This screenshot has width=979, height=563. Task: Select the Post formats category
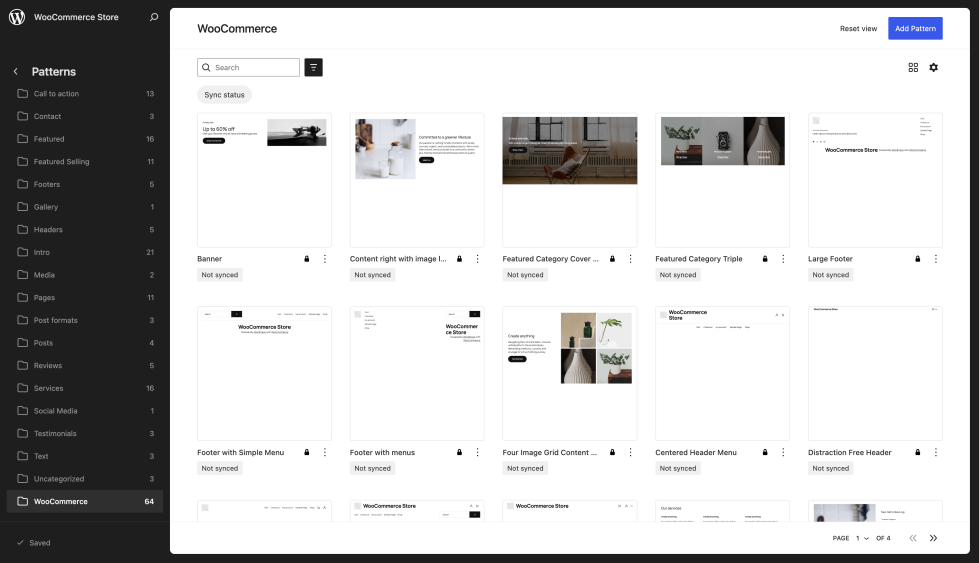[85, 320]
